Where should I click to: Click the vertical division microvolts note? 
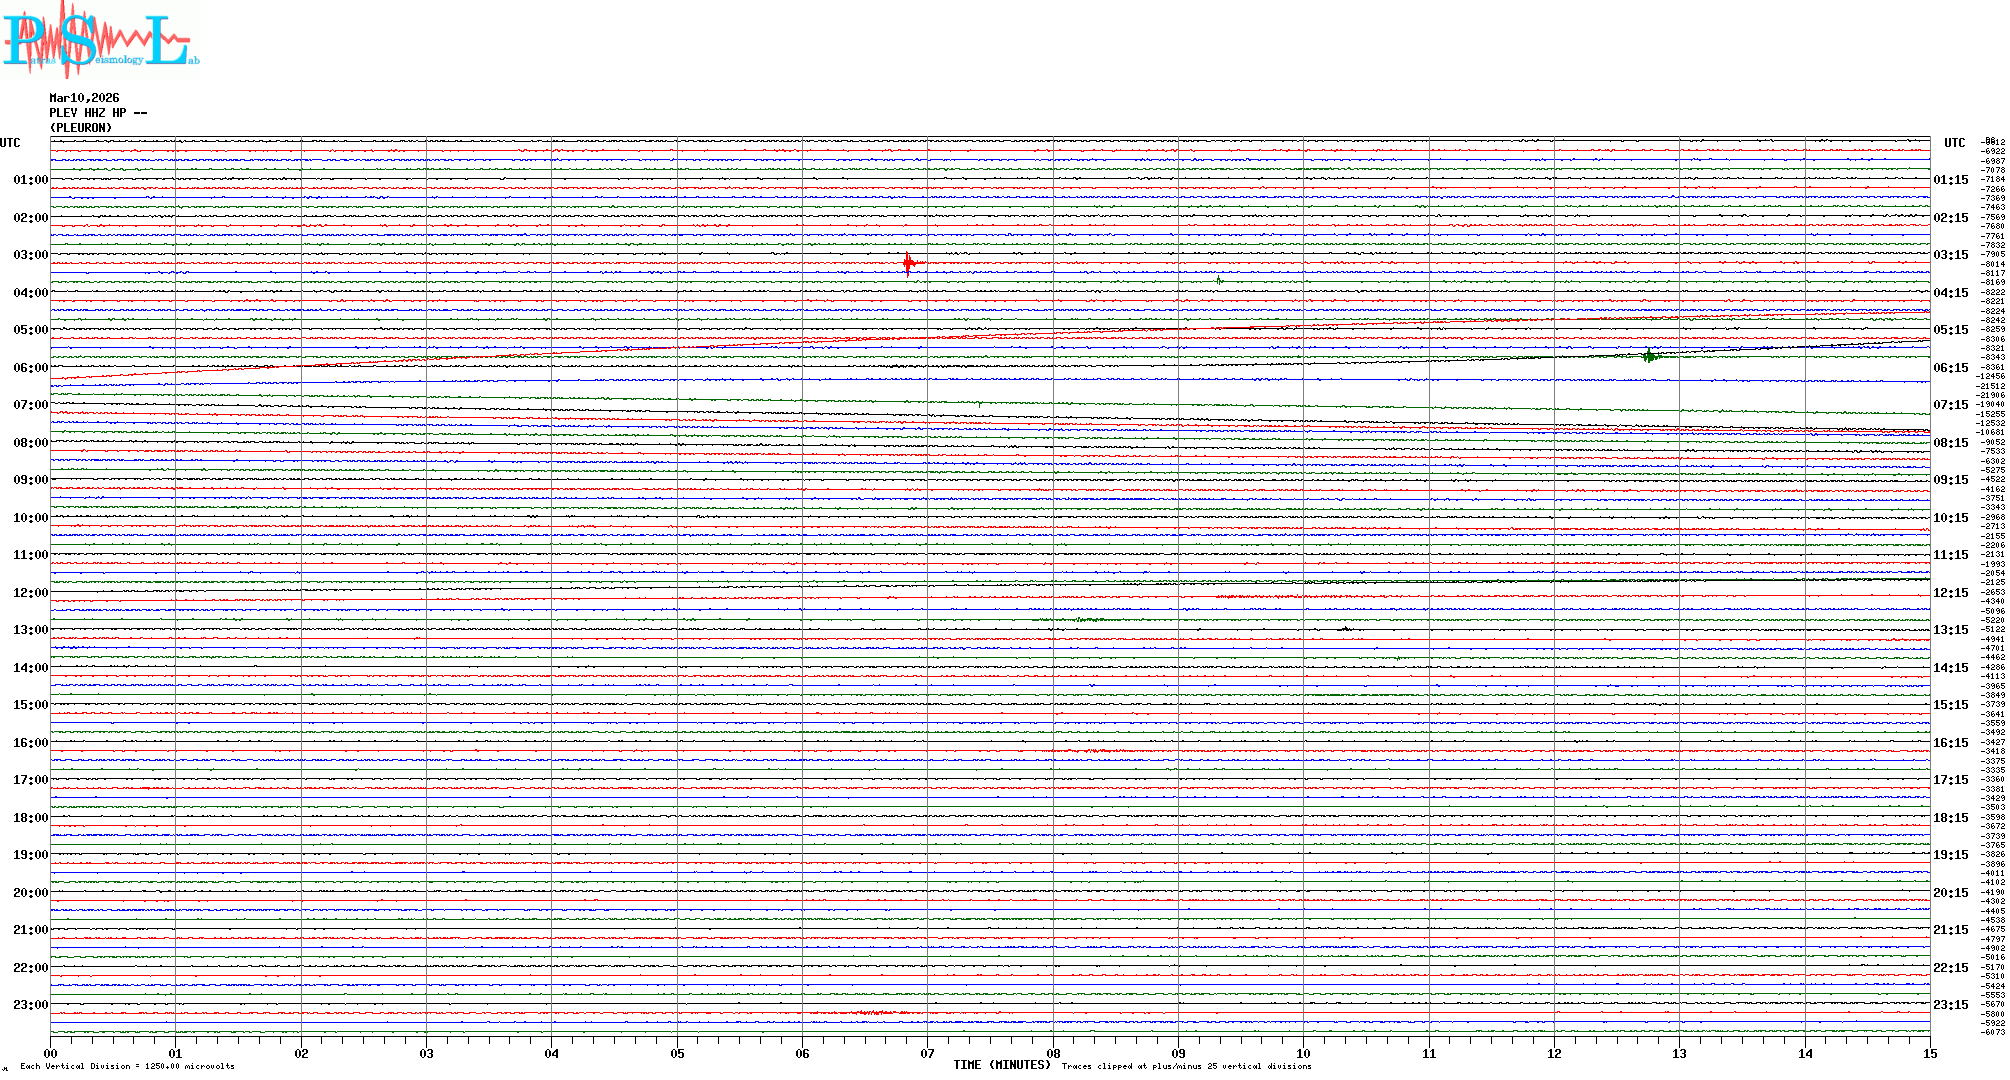pyautogui.click(x=127, y=1066)
